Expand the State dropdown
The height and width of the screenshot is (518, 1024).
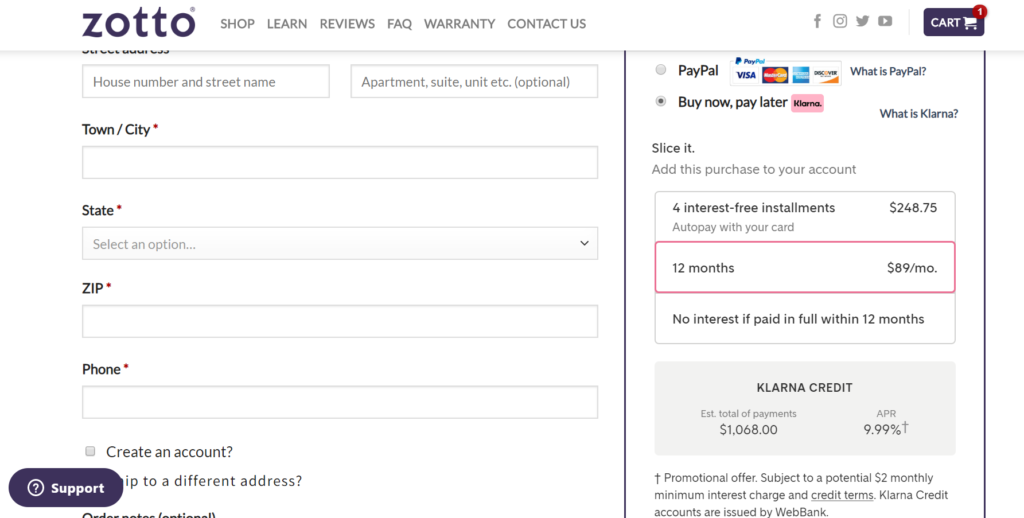(340, 244)
